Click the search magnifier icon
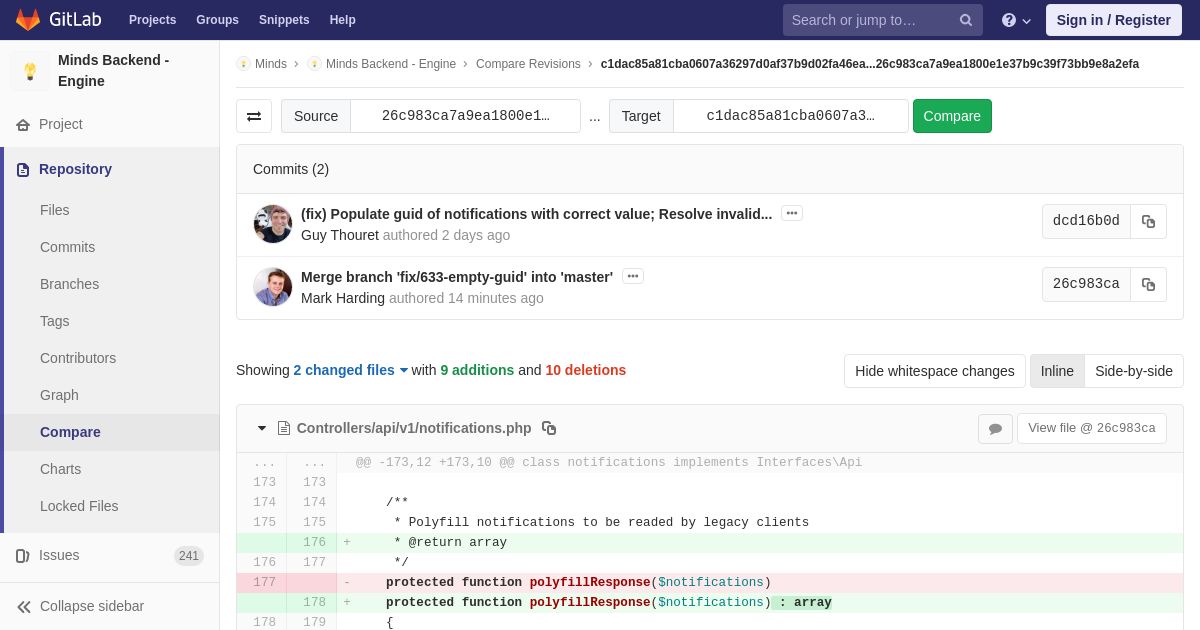Viewport: 1200px width, 630px height. click(966, 20)
